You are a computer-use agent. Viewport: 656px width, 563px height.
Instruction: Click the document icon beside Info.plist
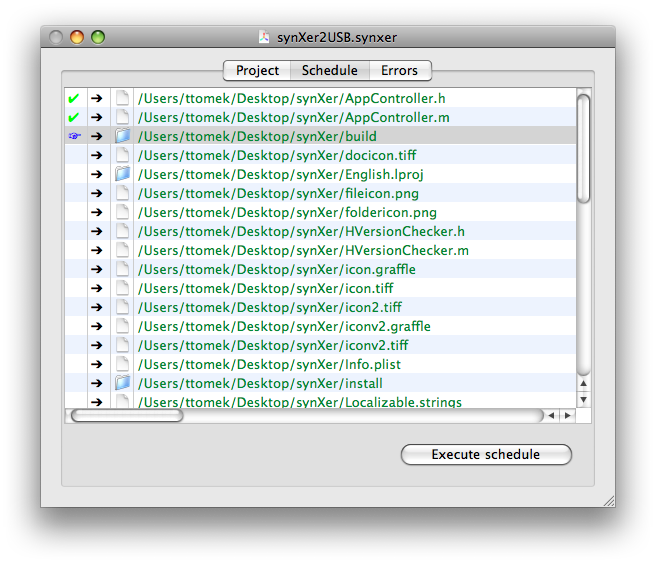pos(122,364)
